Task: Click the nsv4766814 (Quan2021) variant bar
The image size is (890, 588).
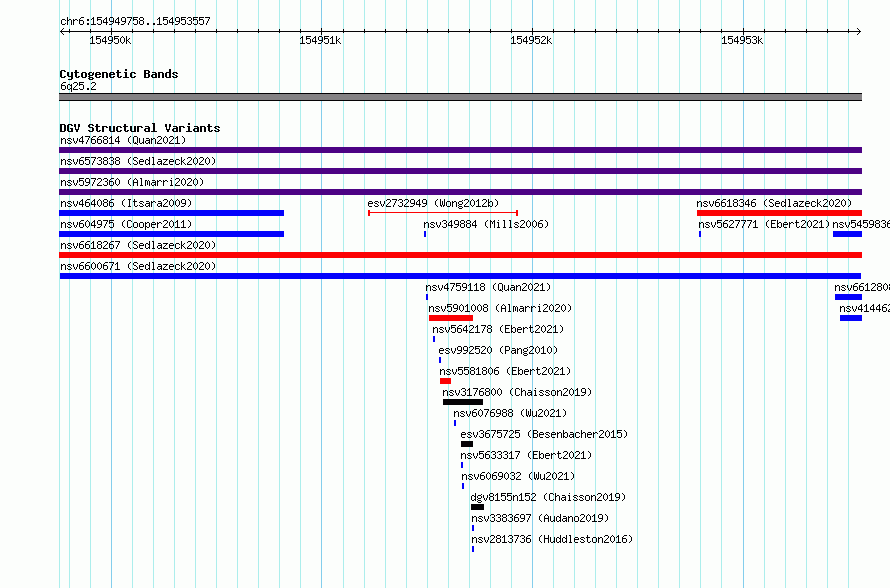Action: 460,150
